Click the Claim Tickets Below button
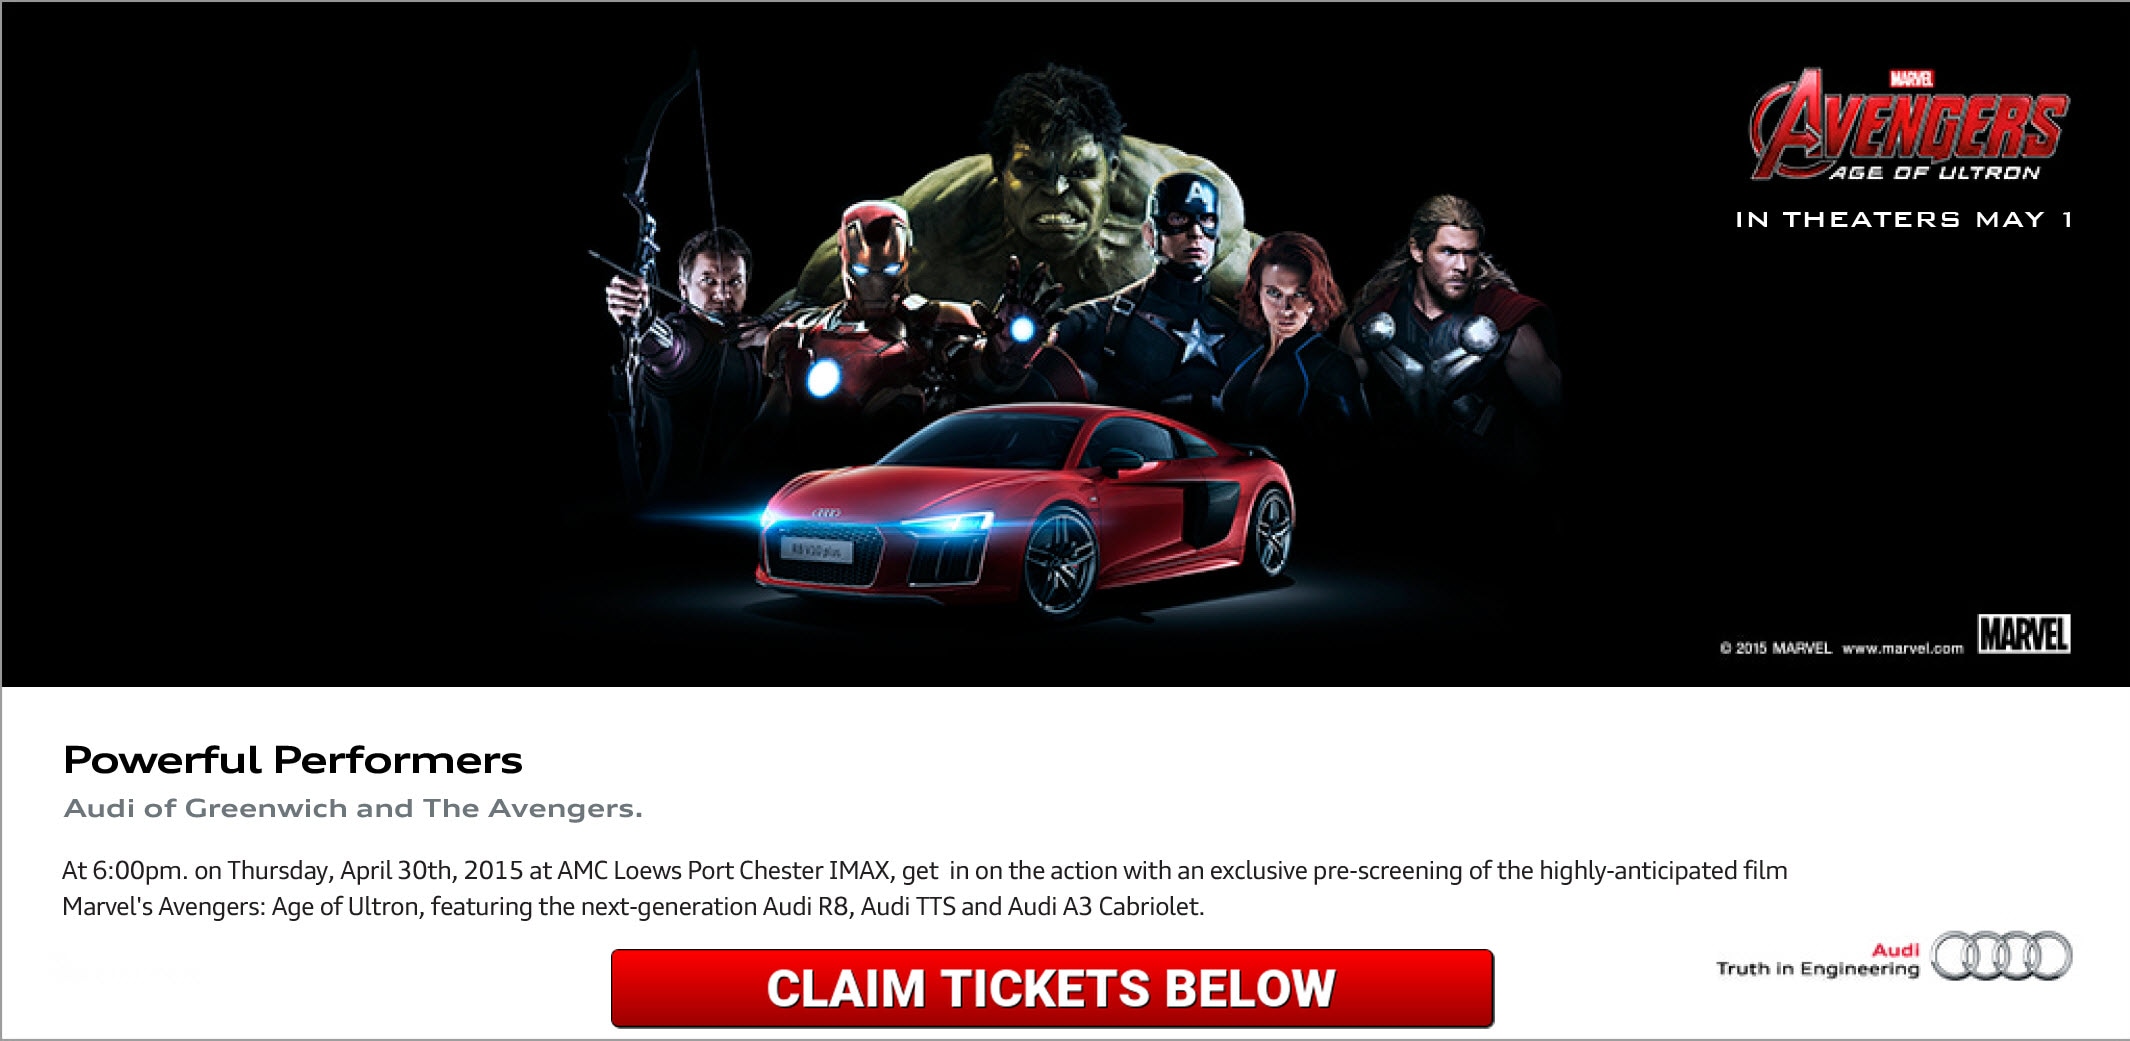 tap(1052, 988)
